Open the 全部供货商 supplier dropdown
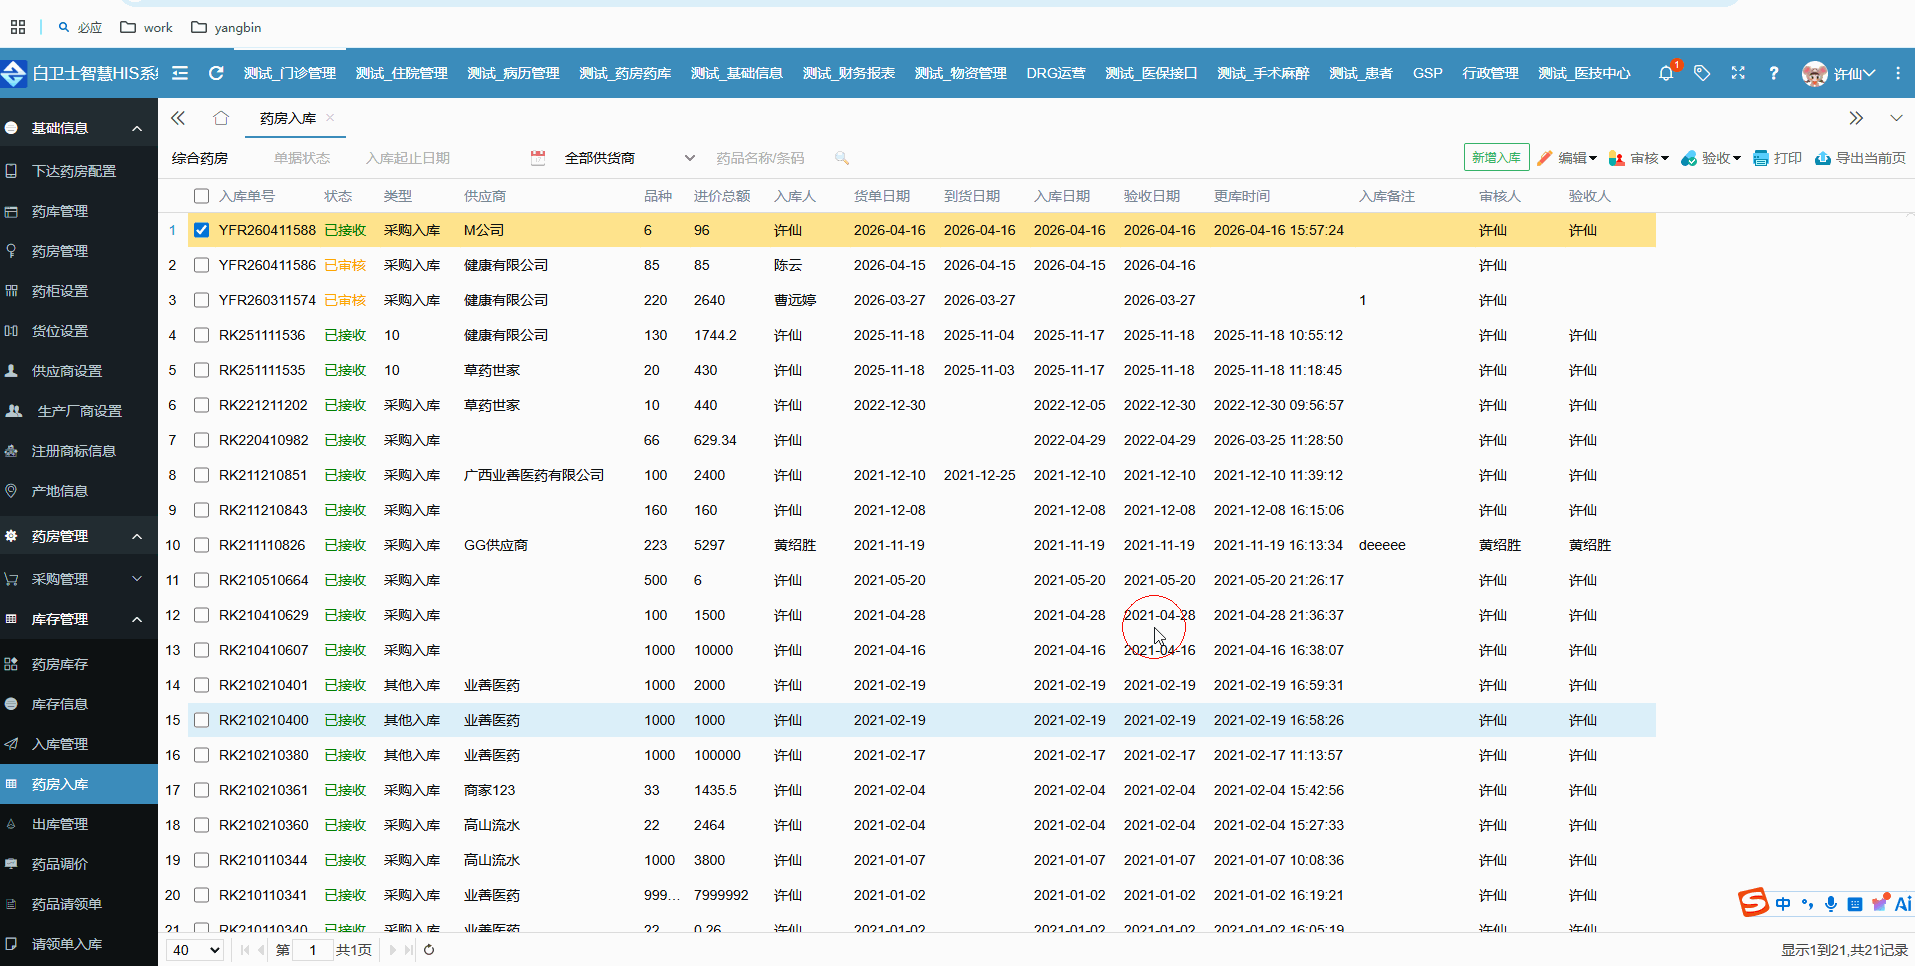This screenshot has width=1915, height=966. [629, 158]
